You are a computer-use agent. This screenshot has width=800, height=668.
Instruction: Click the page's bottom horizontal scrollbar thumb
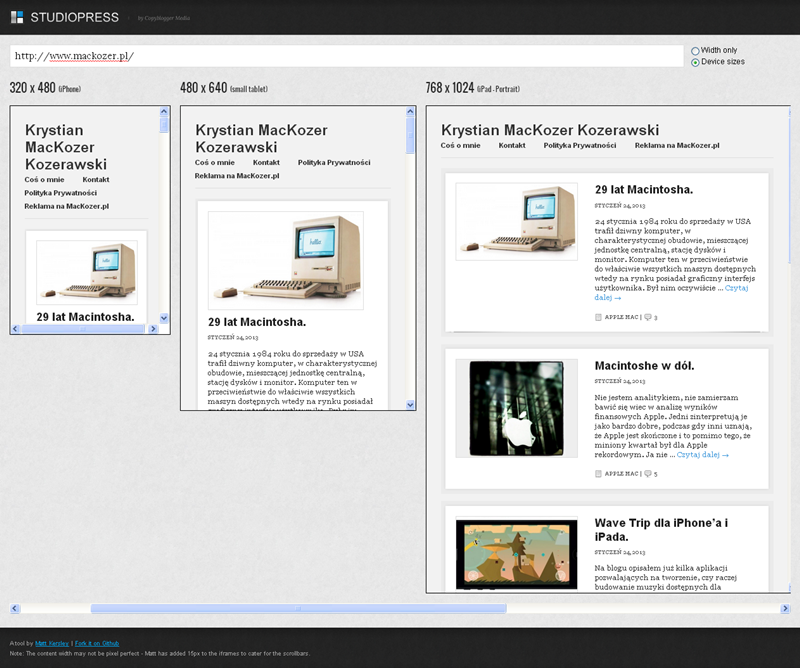coord(298,608)
